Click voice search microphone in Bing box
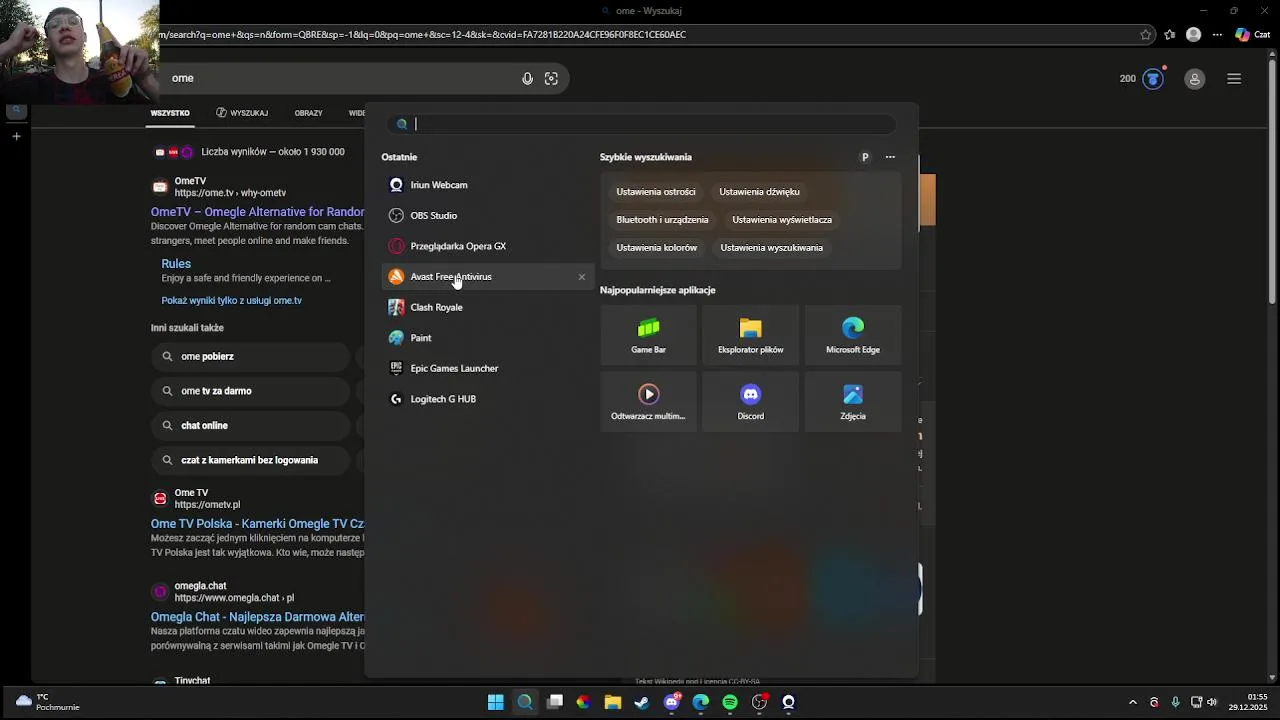 [527, 79]
